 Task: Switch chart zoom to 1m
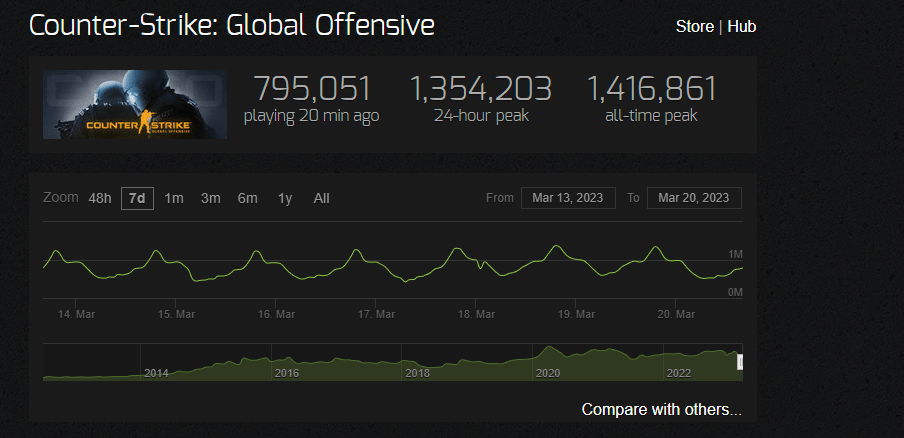pos(174,198)
